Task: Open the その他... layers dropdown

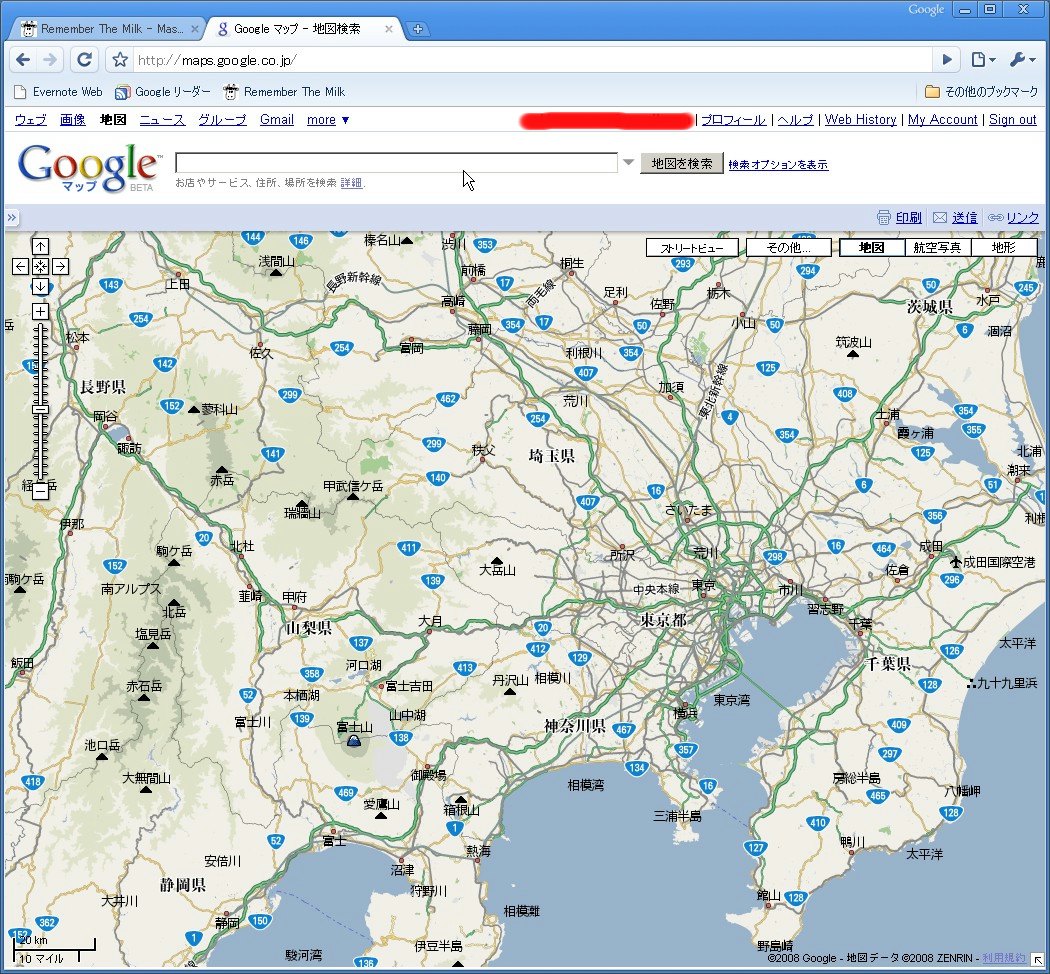Action: click(789, 248)
